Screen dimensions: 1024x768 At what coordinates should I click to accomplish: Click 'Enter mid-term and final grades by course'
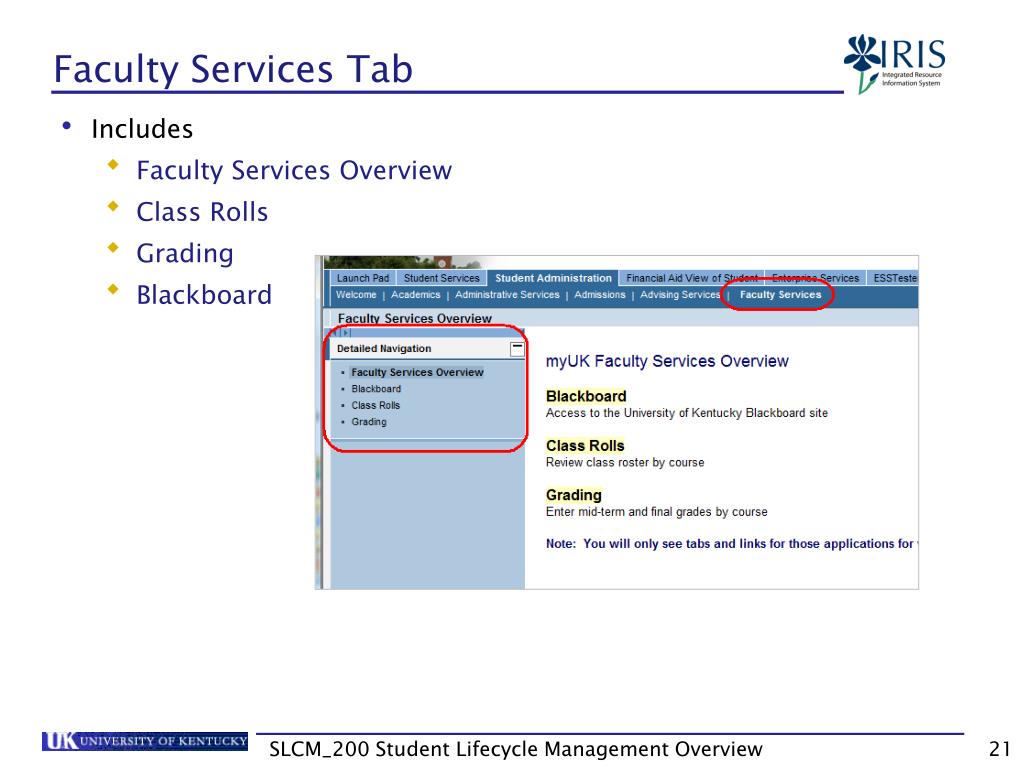pos(656,512)
